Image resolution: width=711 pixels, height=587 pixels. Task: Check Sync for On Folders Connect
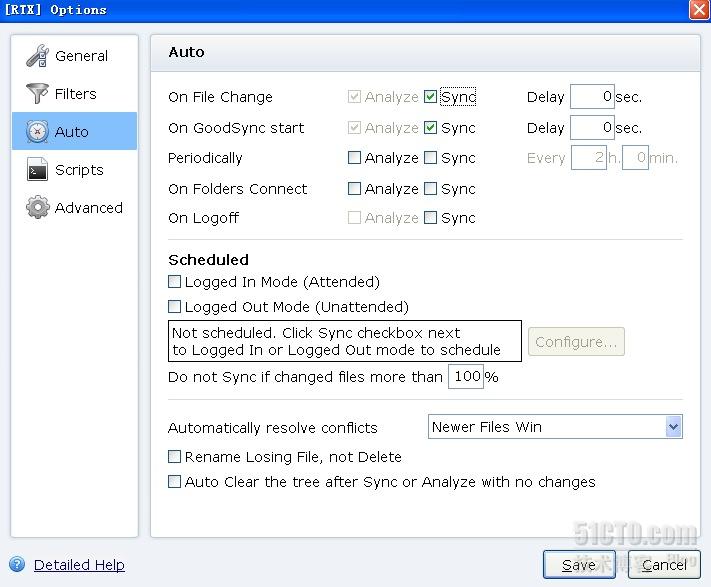[430, 189]
